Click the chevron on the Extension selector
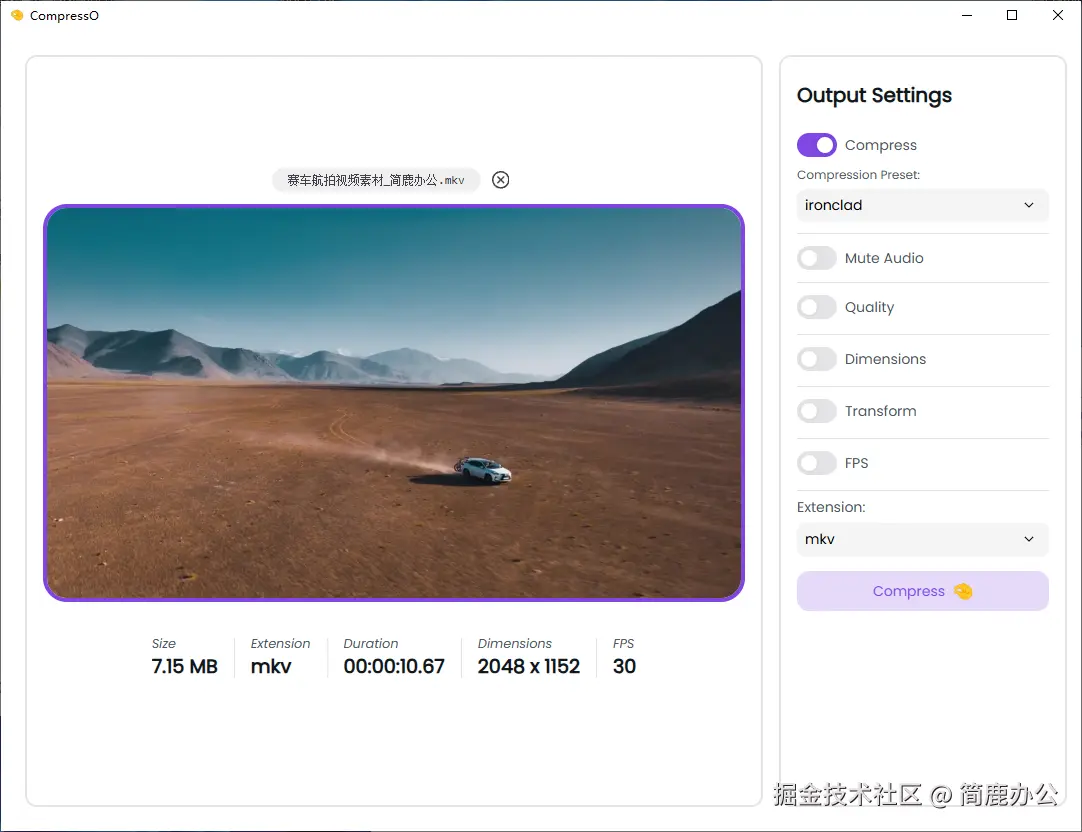 pyautogui.click(x=1028, y=539)
